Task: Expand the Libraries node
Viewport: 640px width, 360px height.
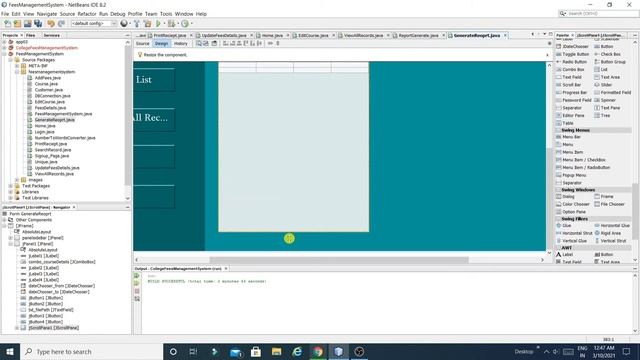Action: pyautogui.click(x=11, y=192)
